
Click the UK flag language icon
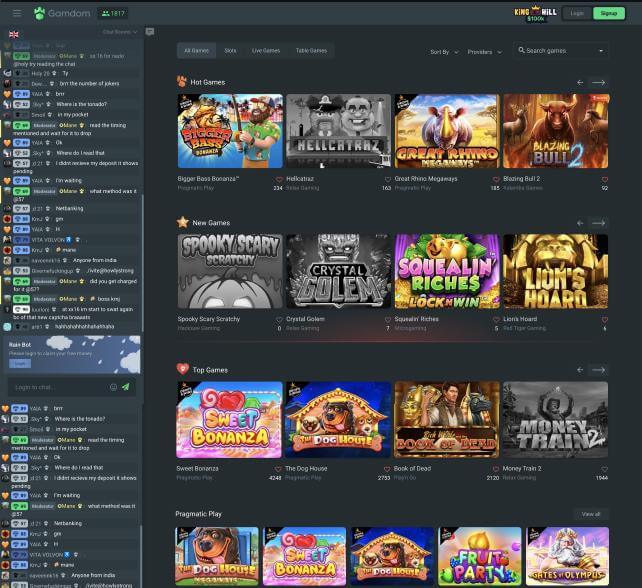(14, 34)
